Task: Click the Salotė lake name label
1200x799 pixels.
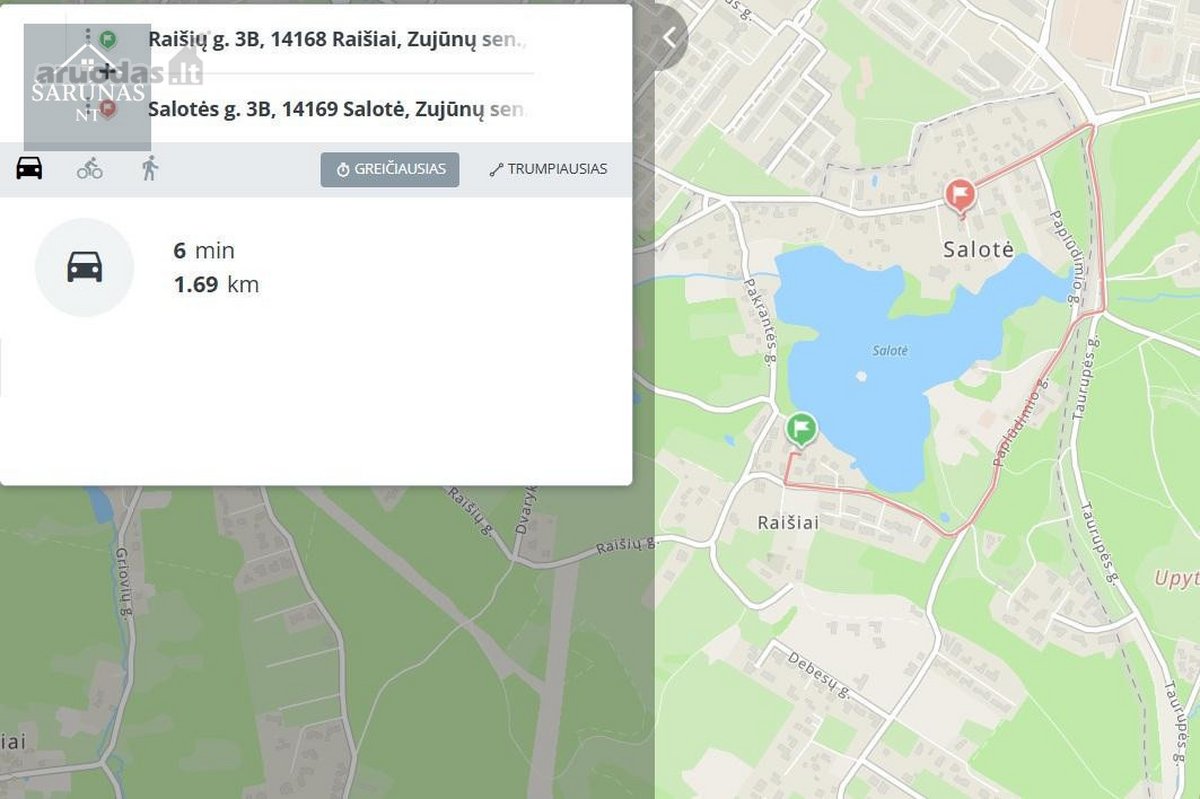Action: tap(890, 351)
